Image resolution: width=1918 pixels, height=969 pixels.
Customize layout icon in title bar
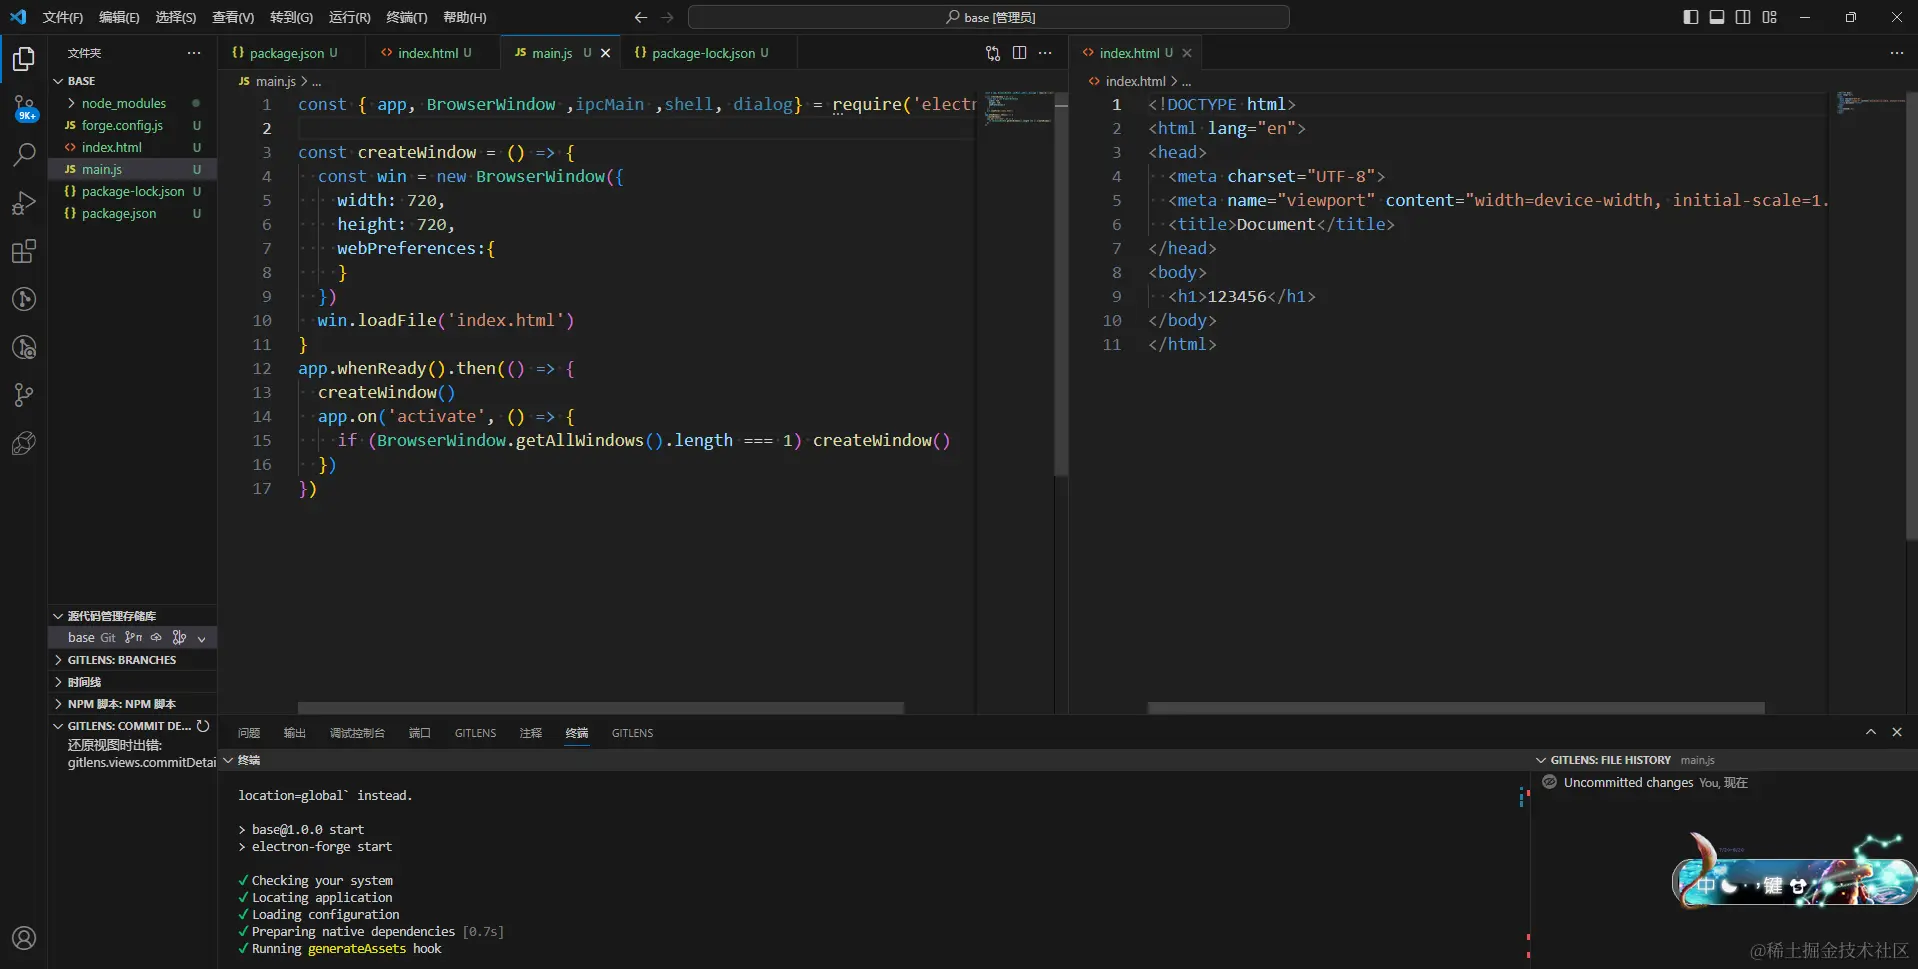(1770, 17)
